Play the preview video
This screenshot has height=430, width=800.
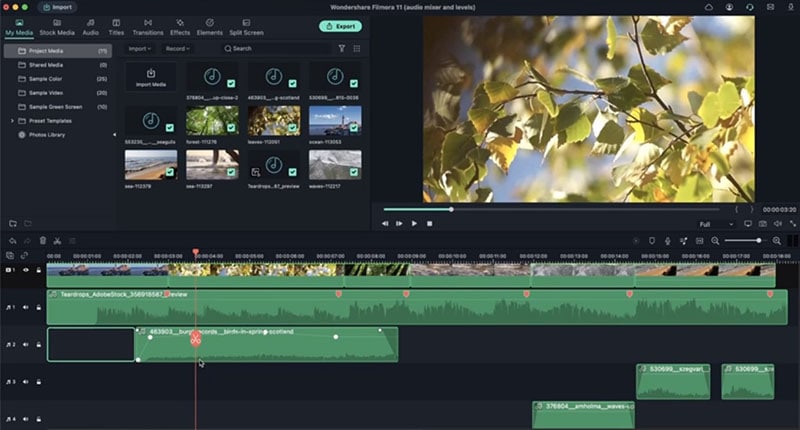pos(414,223)
